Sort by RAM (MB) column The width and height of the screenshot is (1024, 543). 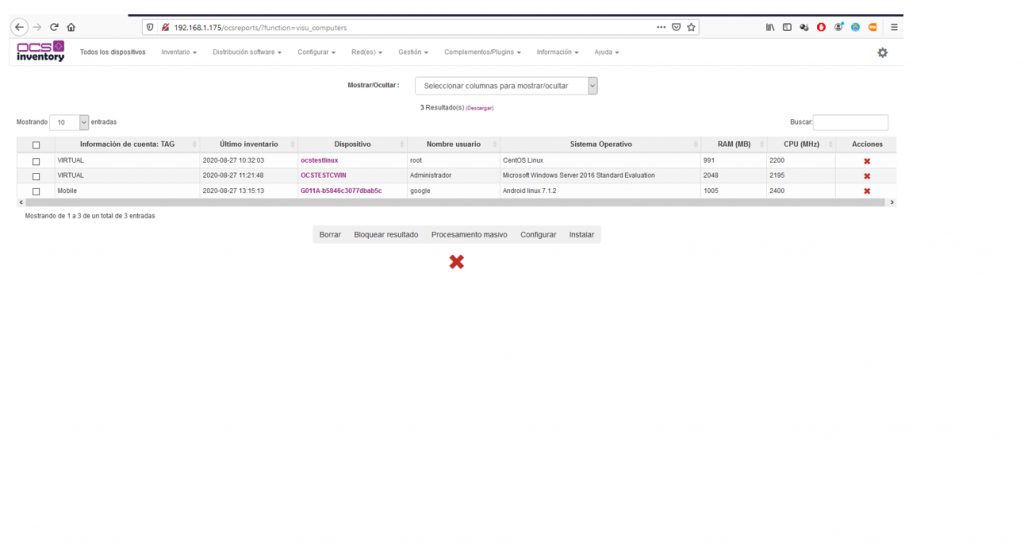click(734, 144)
